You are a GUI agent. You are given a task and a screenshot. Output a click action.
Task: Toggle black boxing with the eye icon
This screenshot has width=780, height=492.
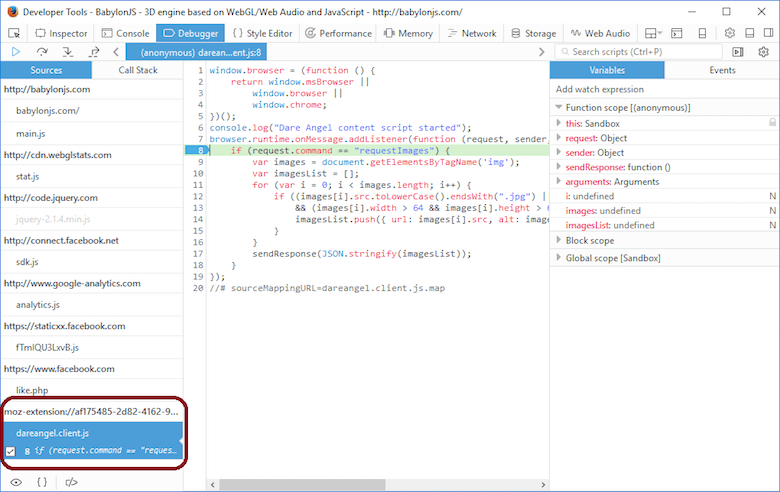point(15,482)
